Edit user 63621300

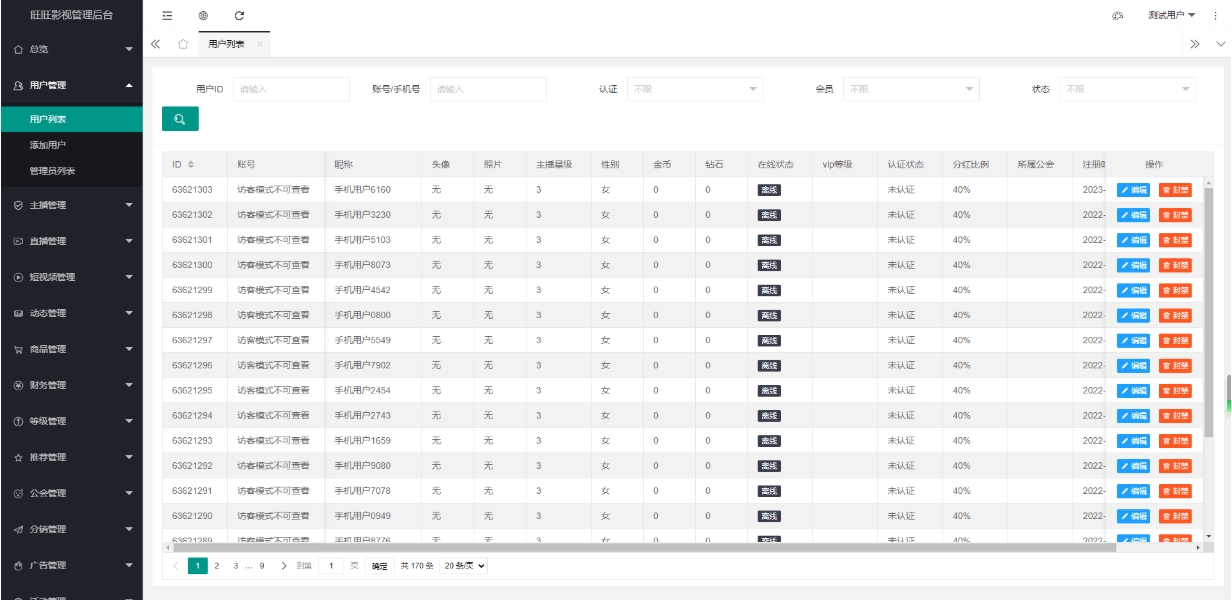click(1133, 265)
